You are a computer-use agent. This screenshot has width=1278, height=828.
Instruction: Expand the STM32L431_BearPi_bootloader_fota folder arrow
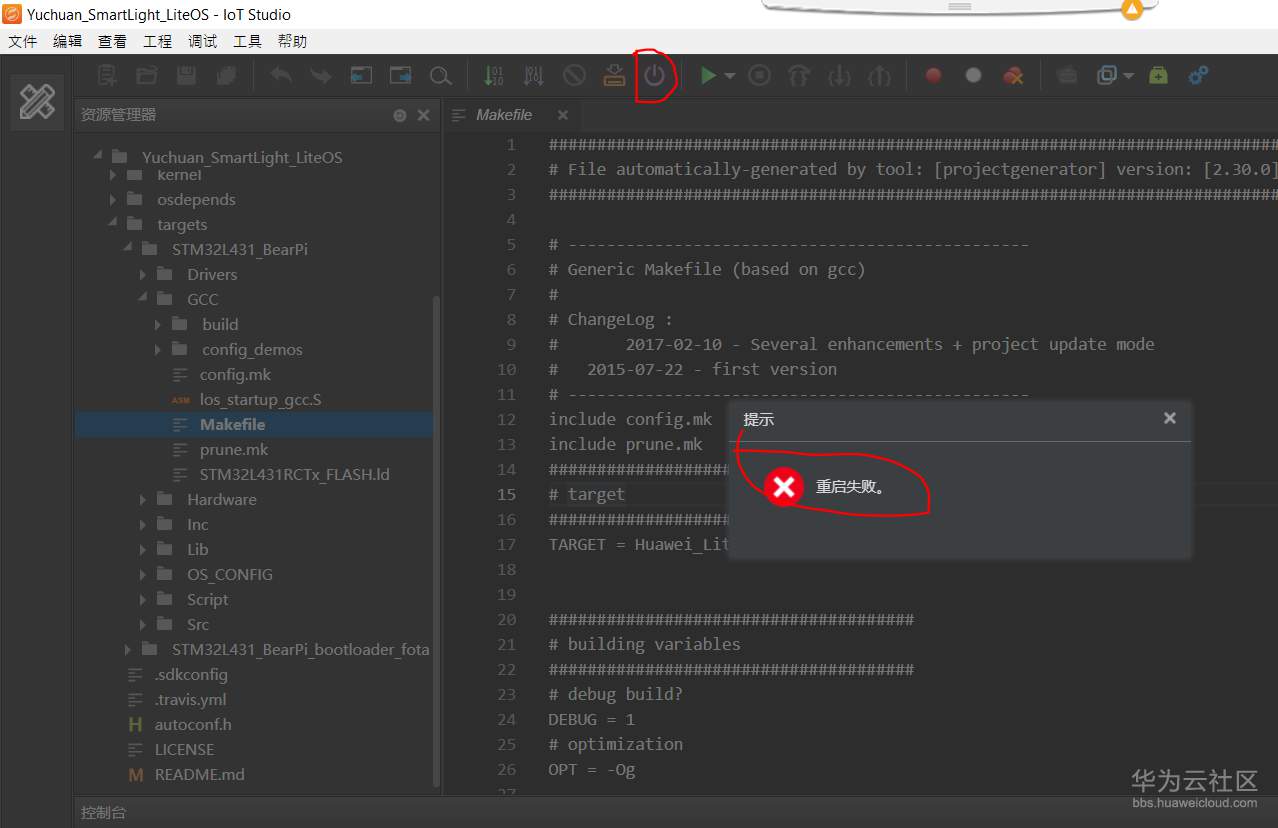coord(127,649)
